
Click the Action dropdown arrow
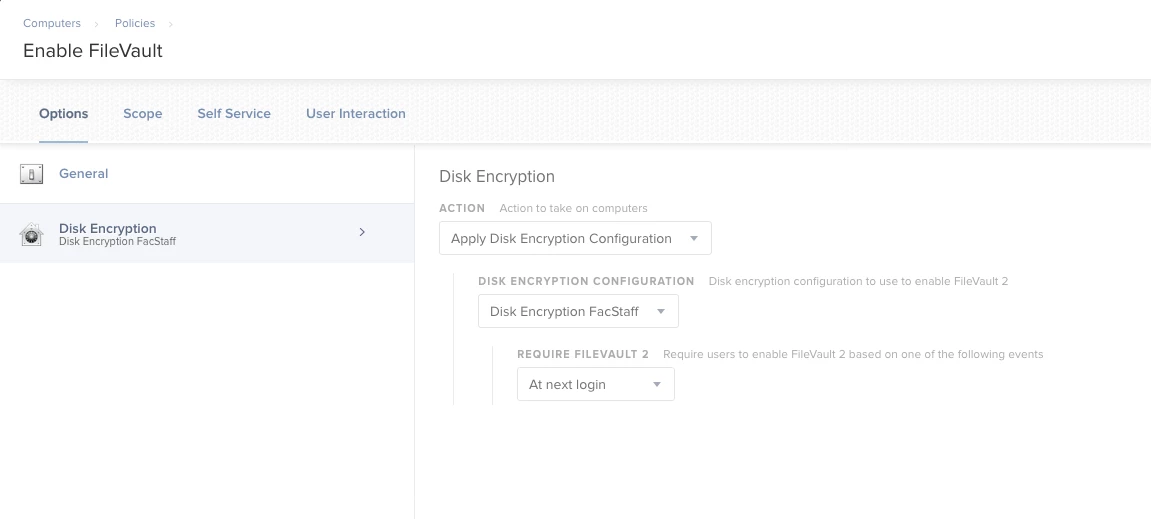(x=694, y=238)
